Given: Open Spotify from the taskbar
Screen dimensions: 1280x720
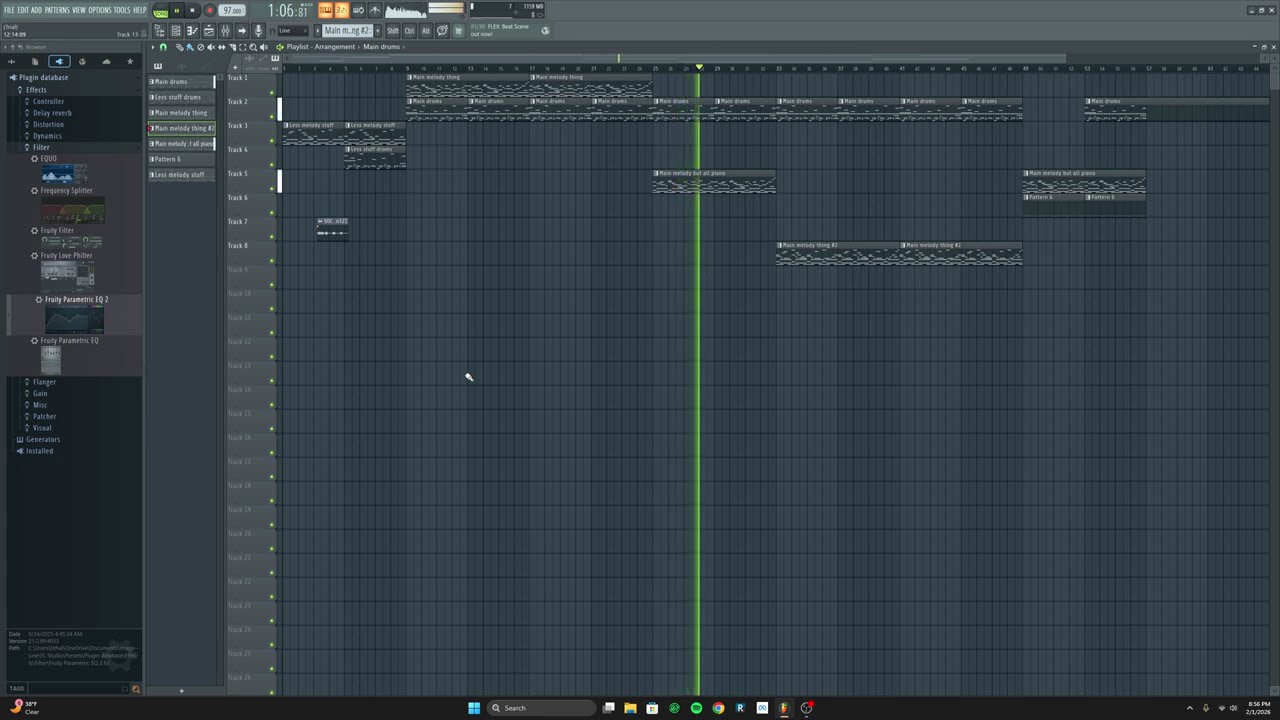Looking at the screenshot, I should coord(696,708).
